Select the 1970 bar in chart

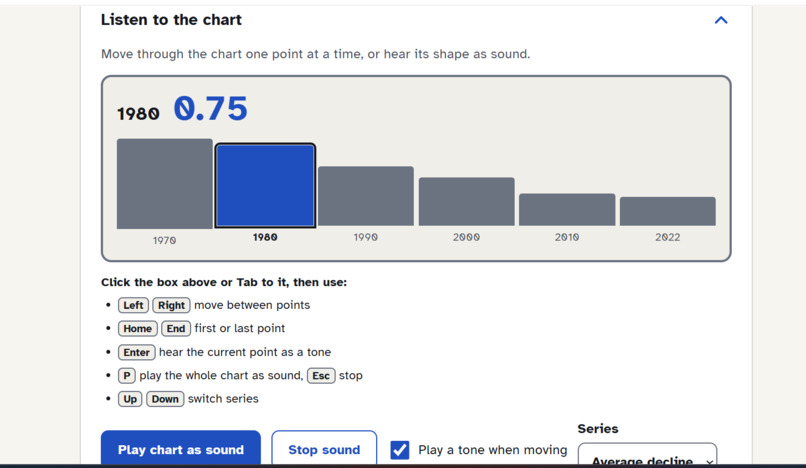click(x=164, y=184)
